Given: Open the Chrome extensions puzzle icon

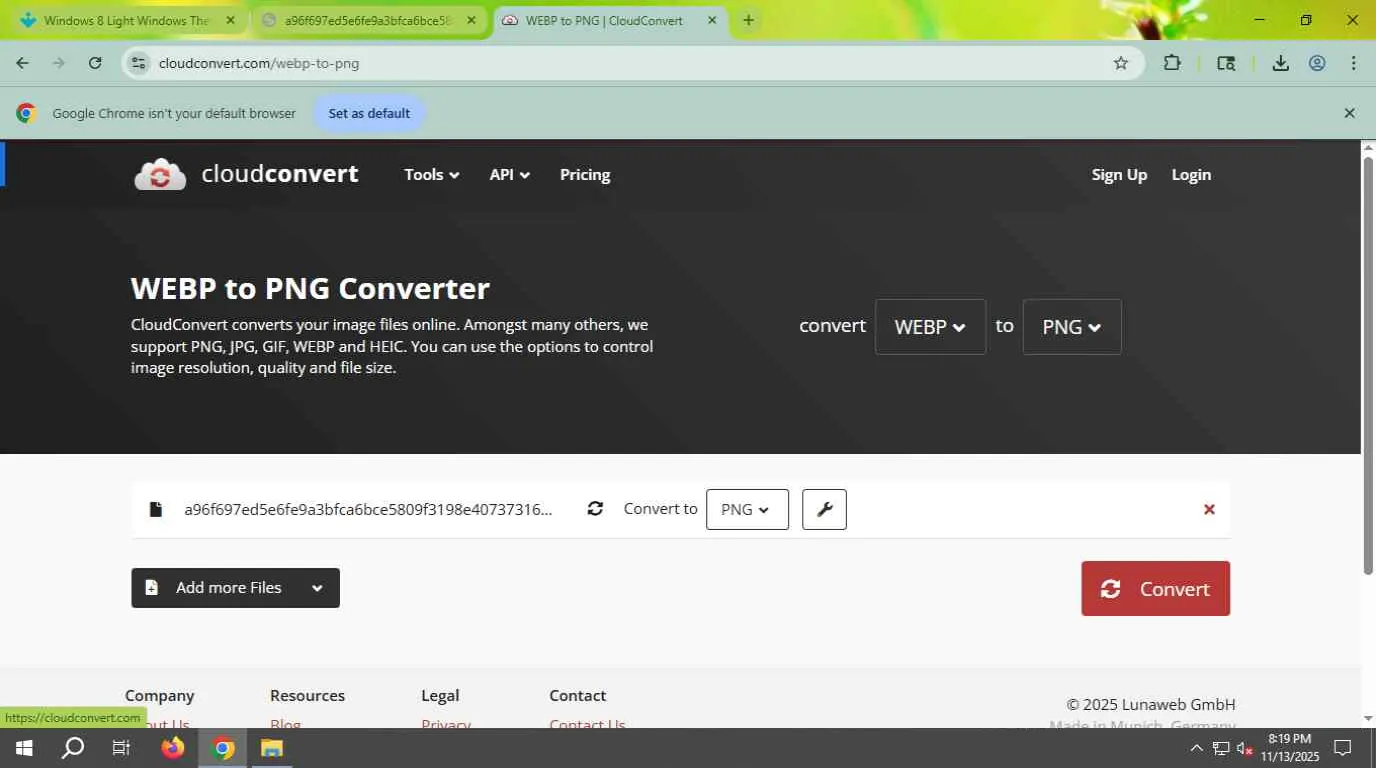Looking at the screenshot, I should pos(1172,63).
